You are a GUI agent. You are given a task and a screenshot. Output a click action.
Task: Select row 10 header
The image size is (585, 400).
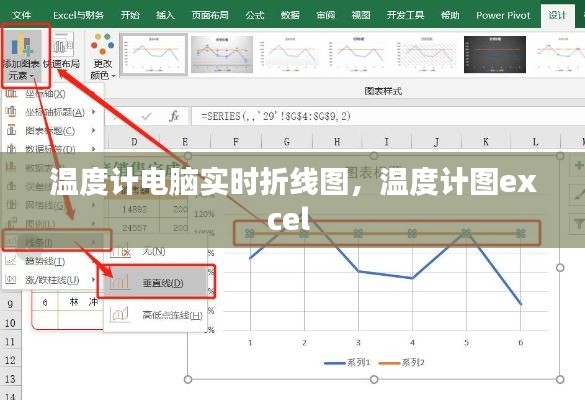pyautogui.click(x=10, y=323)
